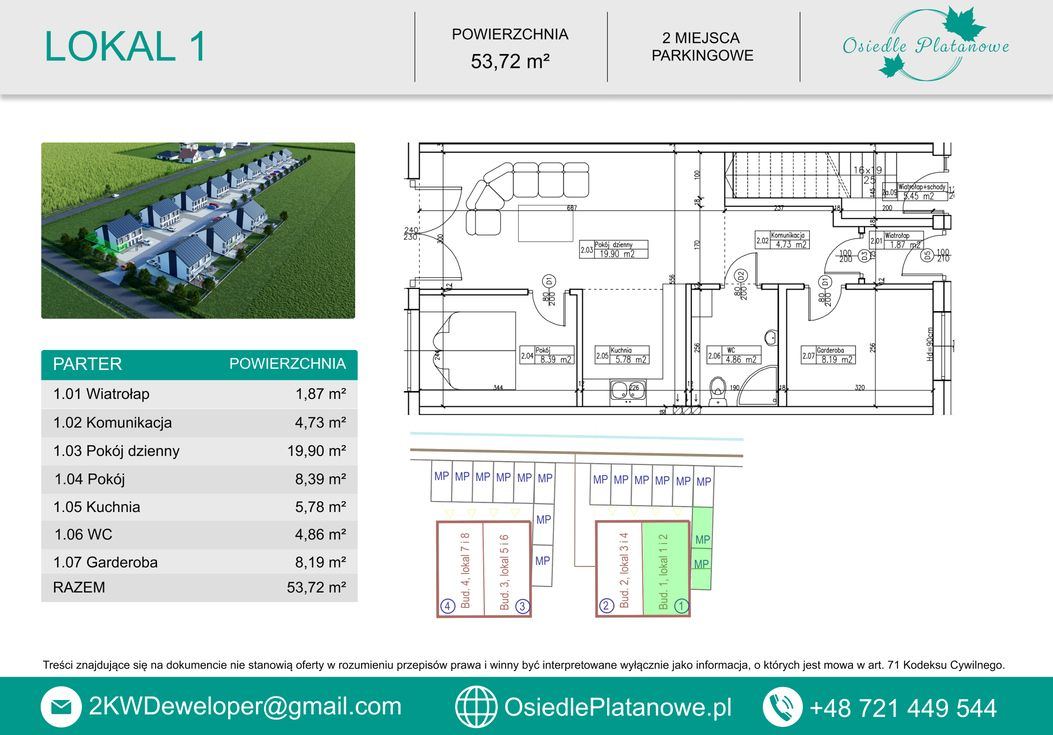
Task: Select the 1.04 Pokój row
Action: pos(199,479)
